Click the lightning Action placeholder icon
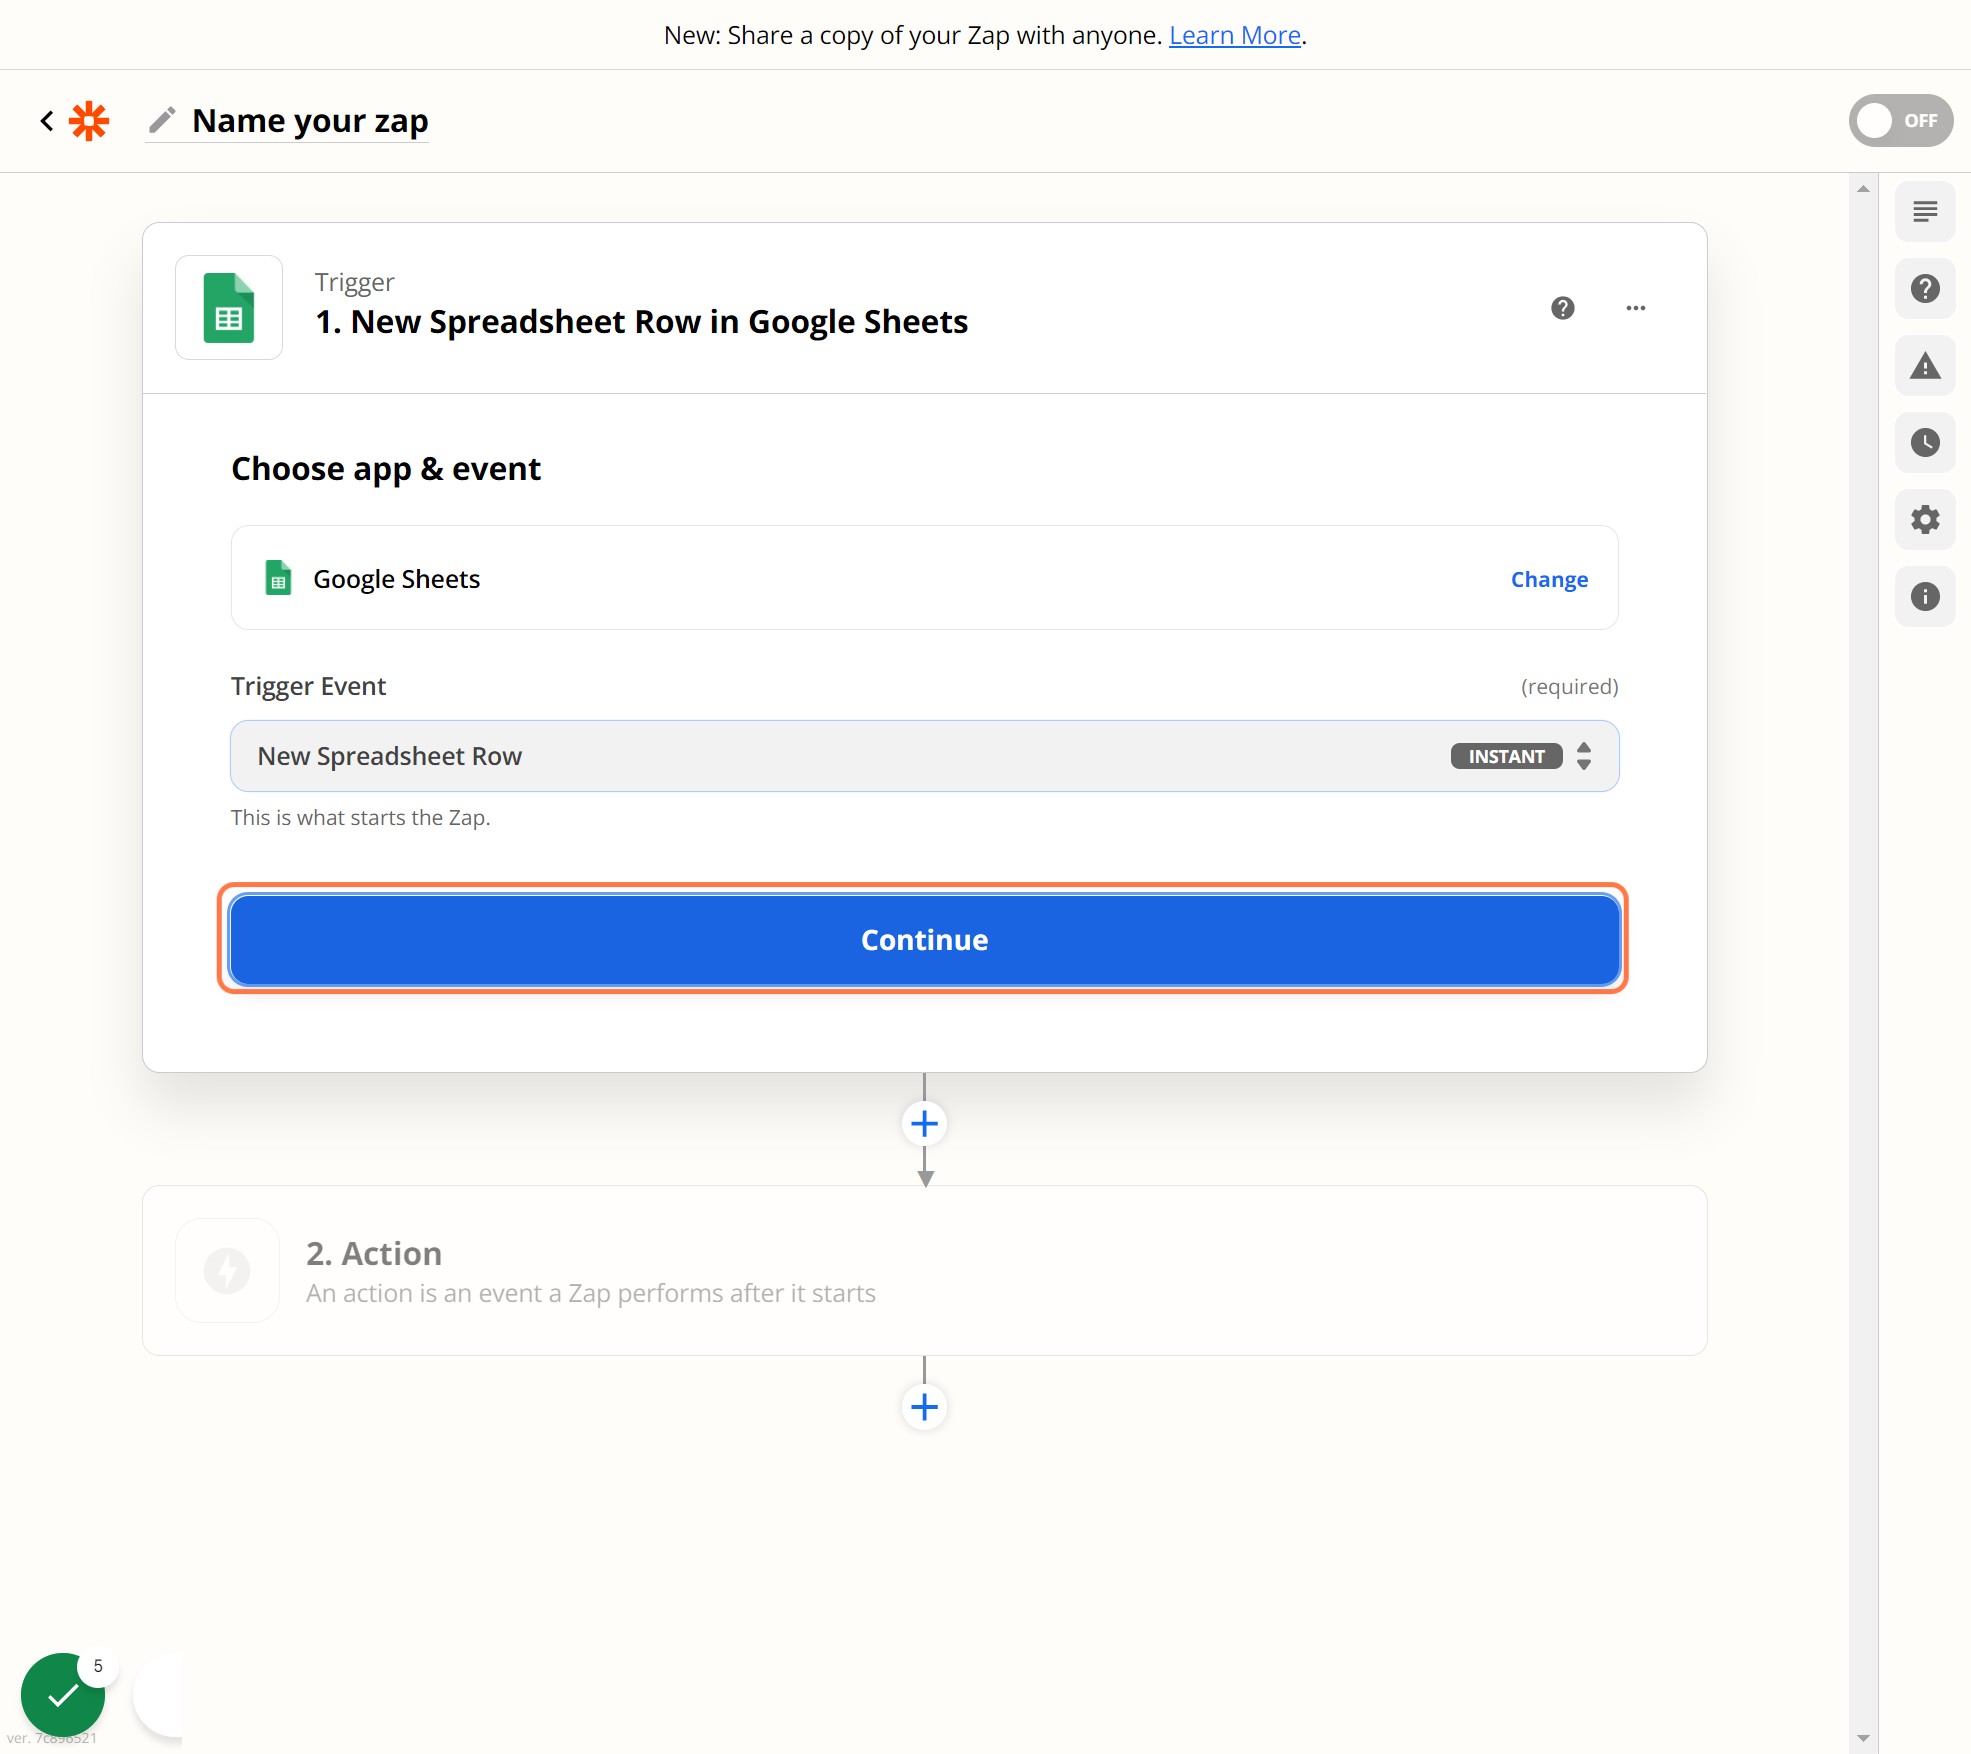The width and height of the screenshot is (1971, 1754). point(227,1271)
